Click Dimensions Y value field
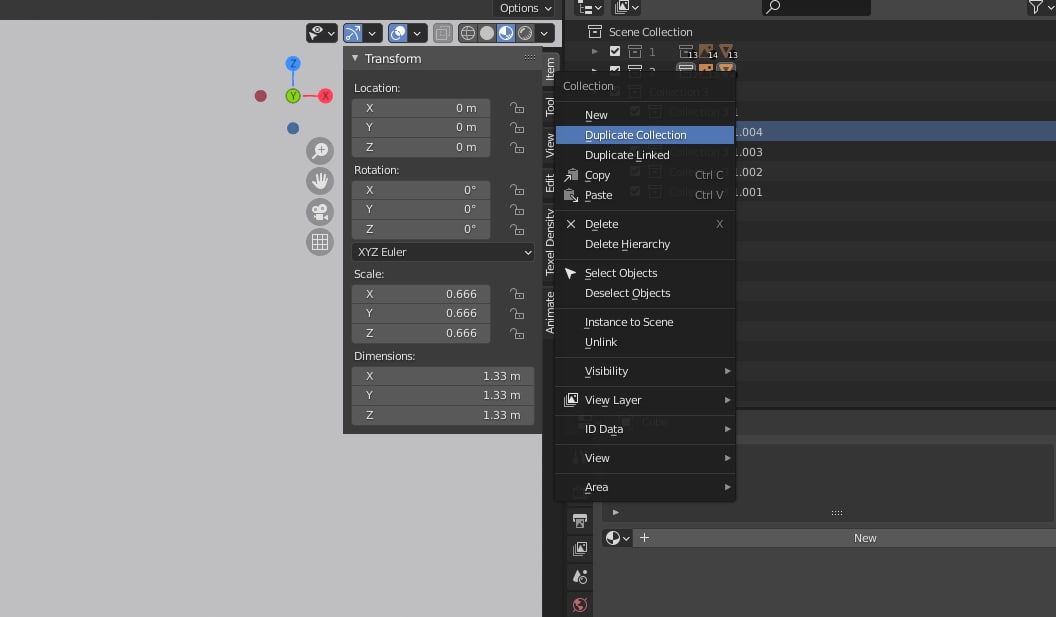The width and height of the screenshot is (1056, 617). (443, 395)
